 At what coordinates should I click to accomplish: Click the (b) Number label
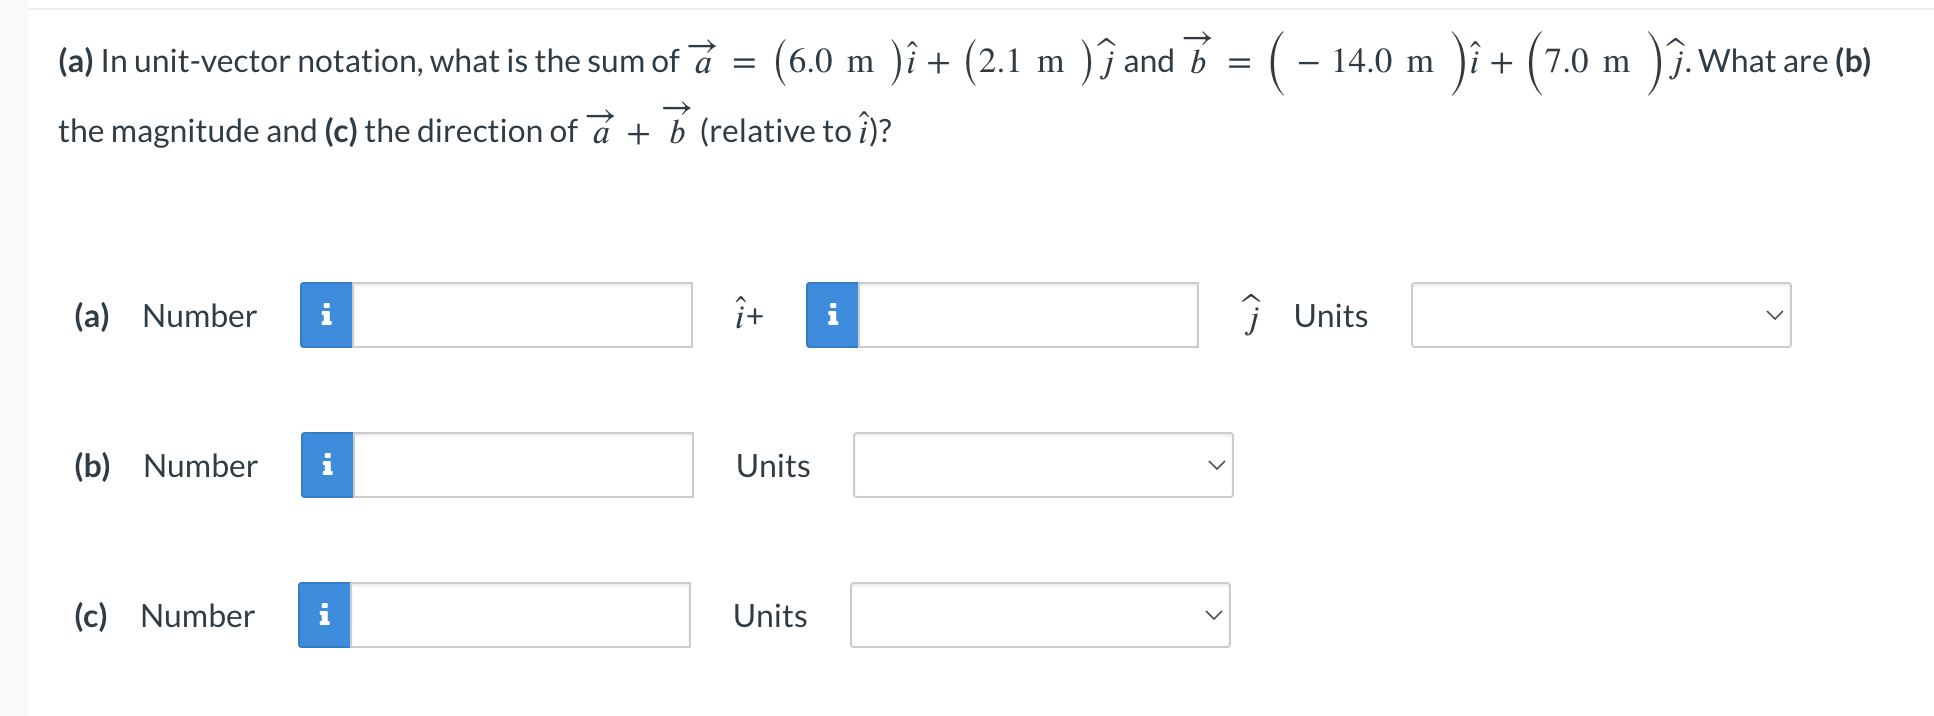198,465
